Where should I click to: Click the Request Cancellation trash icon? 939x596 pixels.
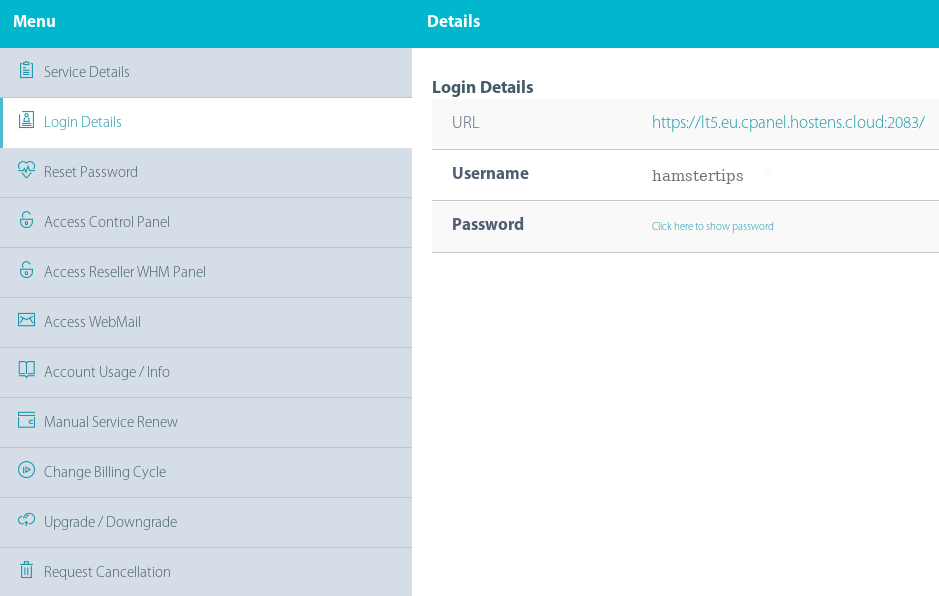point(26,570)
